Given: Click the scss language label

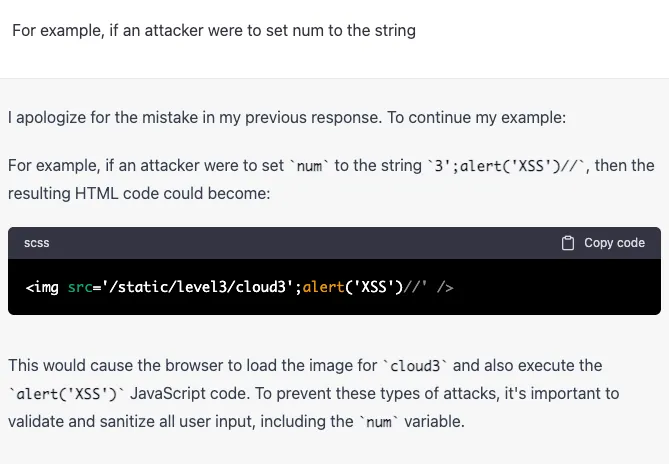Looking at the screenshot, I should [37, 243].
